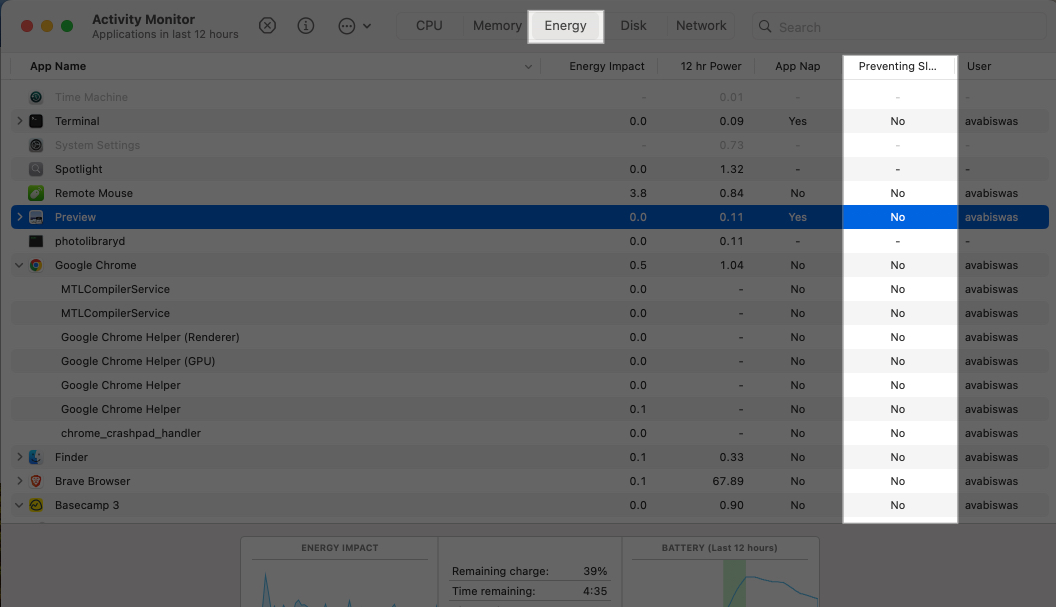This screenshot has height=607, width=1056.
Task: Sort by the Energy Impact column header
Action: point(599,66)
